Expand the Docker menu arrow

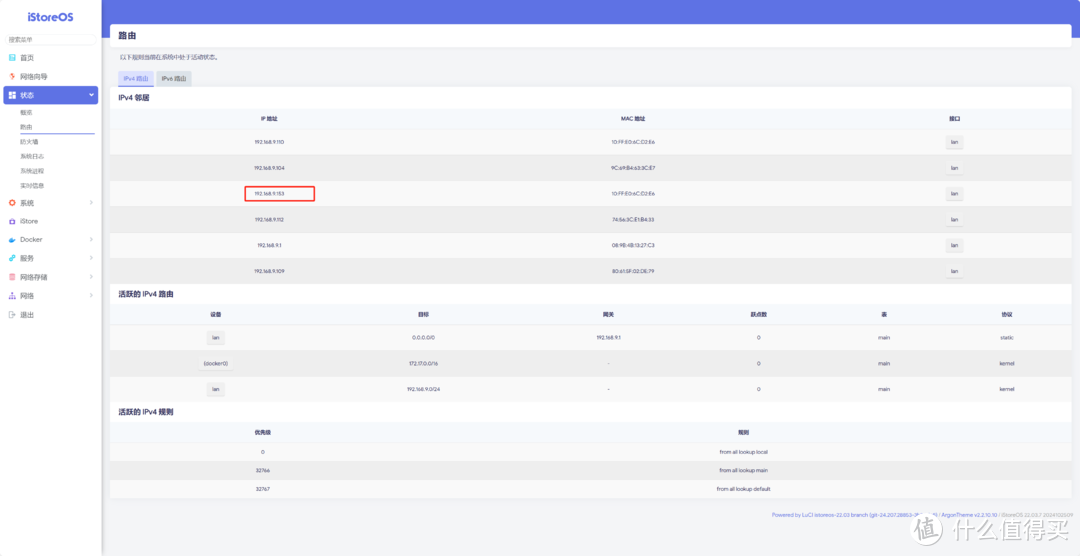(91, 240)
